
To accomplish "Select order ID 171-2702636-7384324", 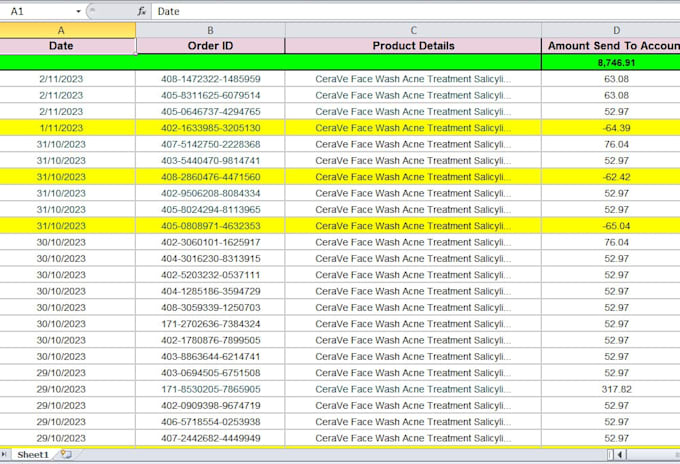I will 210,324.
